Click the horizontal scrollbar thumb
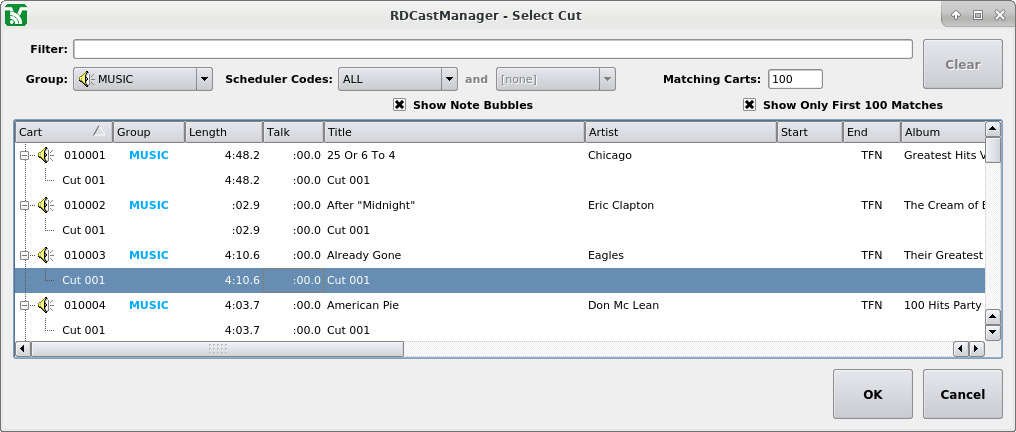The image size is (1016, 432). coord(217,349)
